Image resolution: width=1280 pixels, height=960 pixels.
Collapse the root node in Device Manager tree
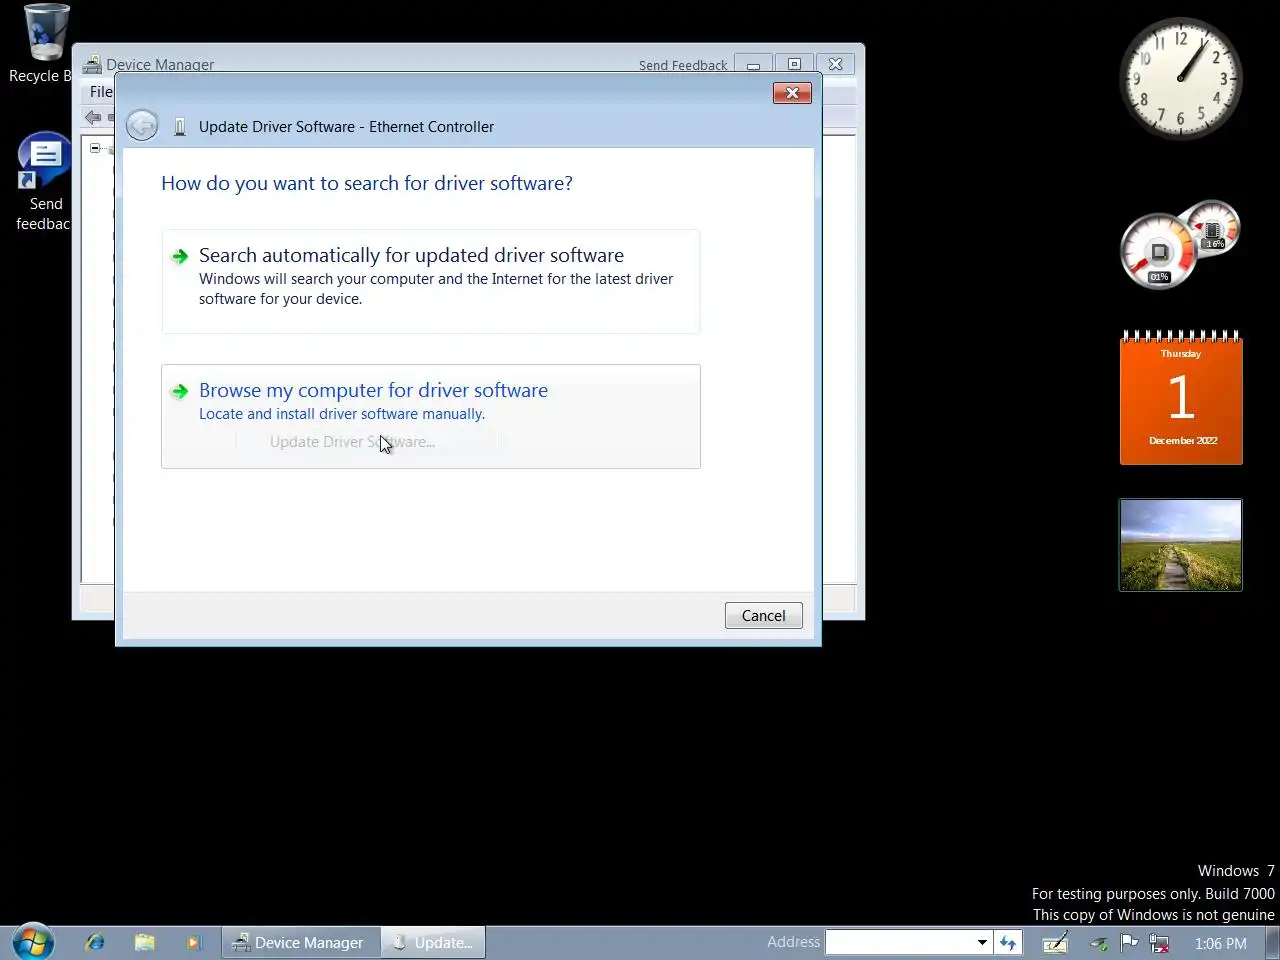[x=95, y=148]
